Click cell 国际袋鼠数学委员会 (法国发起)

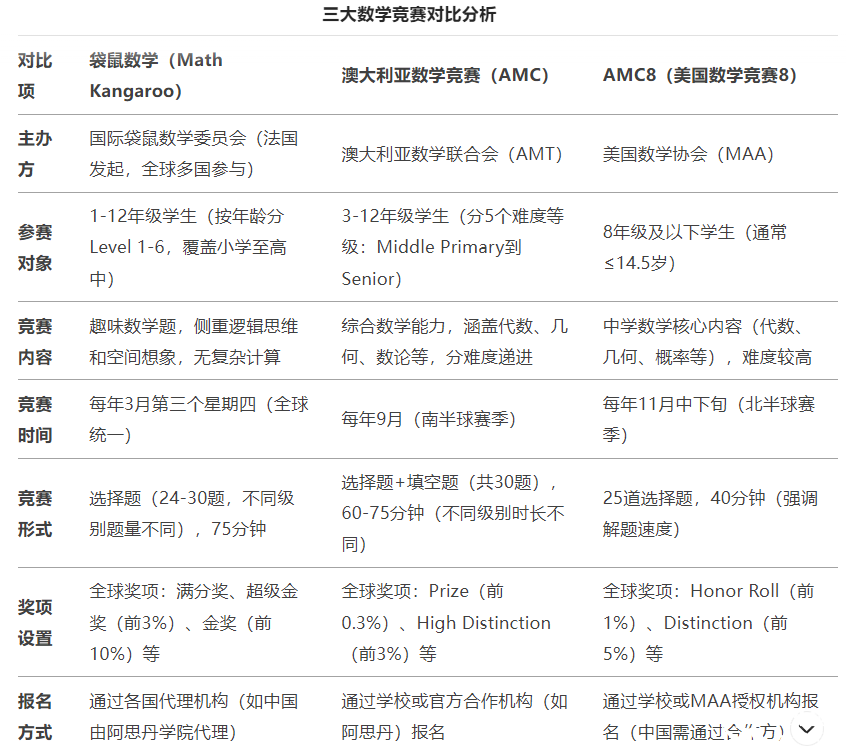point(194,154)
